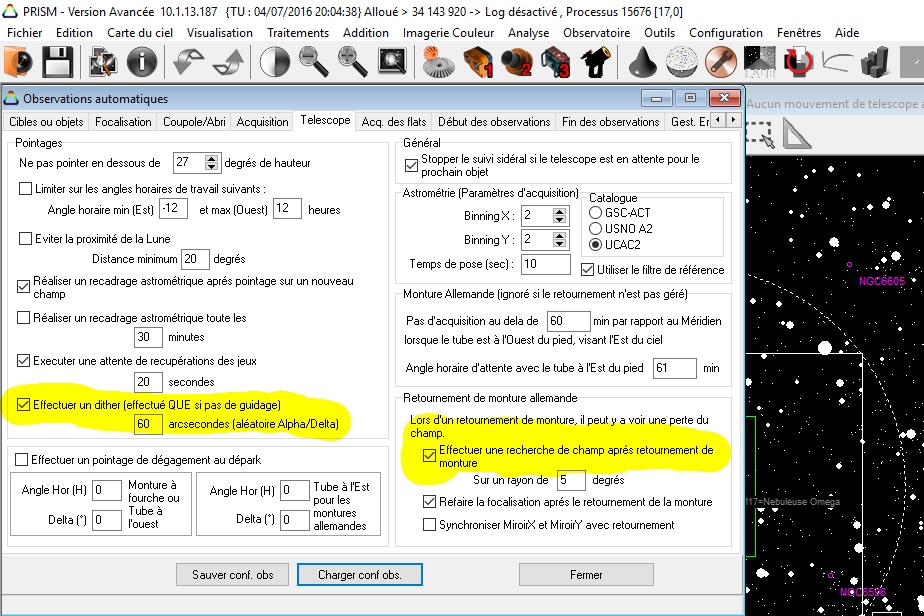The width and height of the screenshot is (924, 616).
Task: Click the half-circle contrast icon
Action: click(274, 63)
